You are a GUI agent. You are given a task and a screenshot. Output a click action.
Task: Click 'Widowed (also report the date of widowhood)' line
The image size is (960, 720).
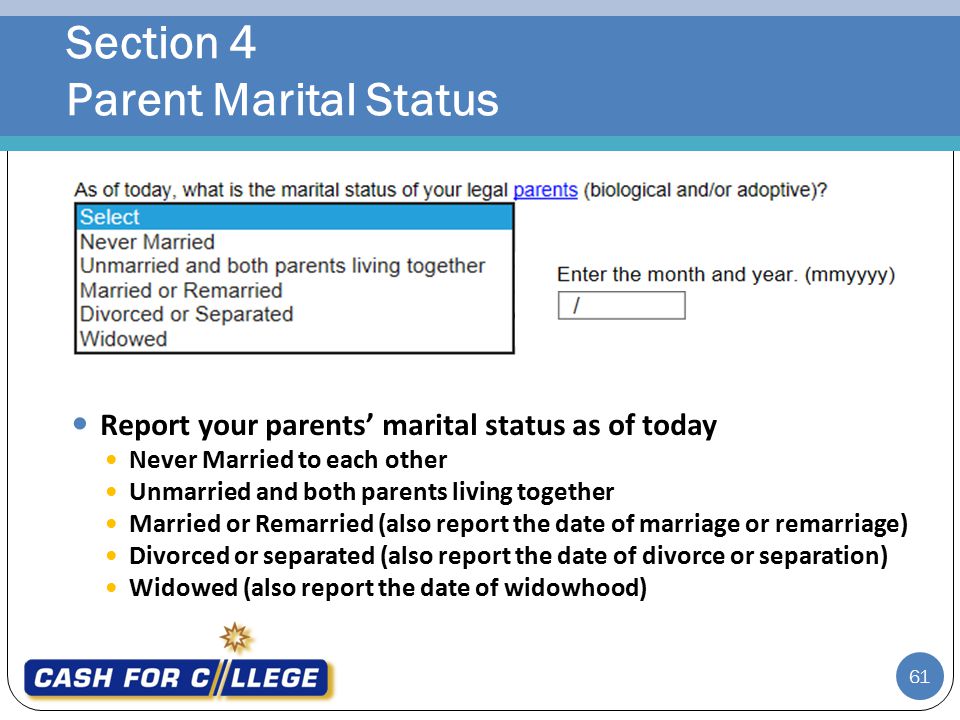(x=388, y=588)
